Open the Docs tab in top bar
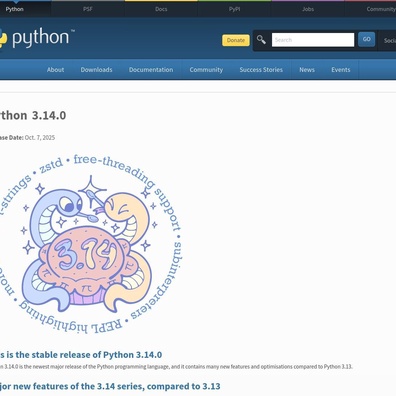 click(161, 9)
